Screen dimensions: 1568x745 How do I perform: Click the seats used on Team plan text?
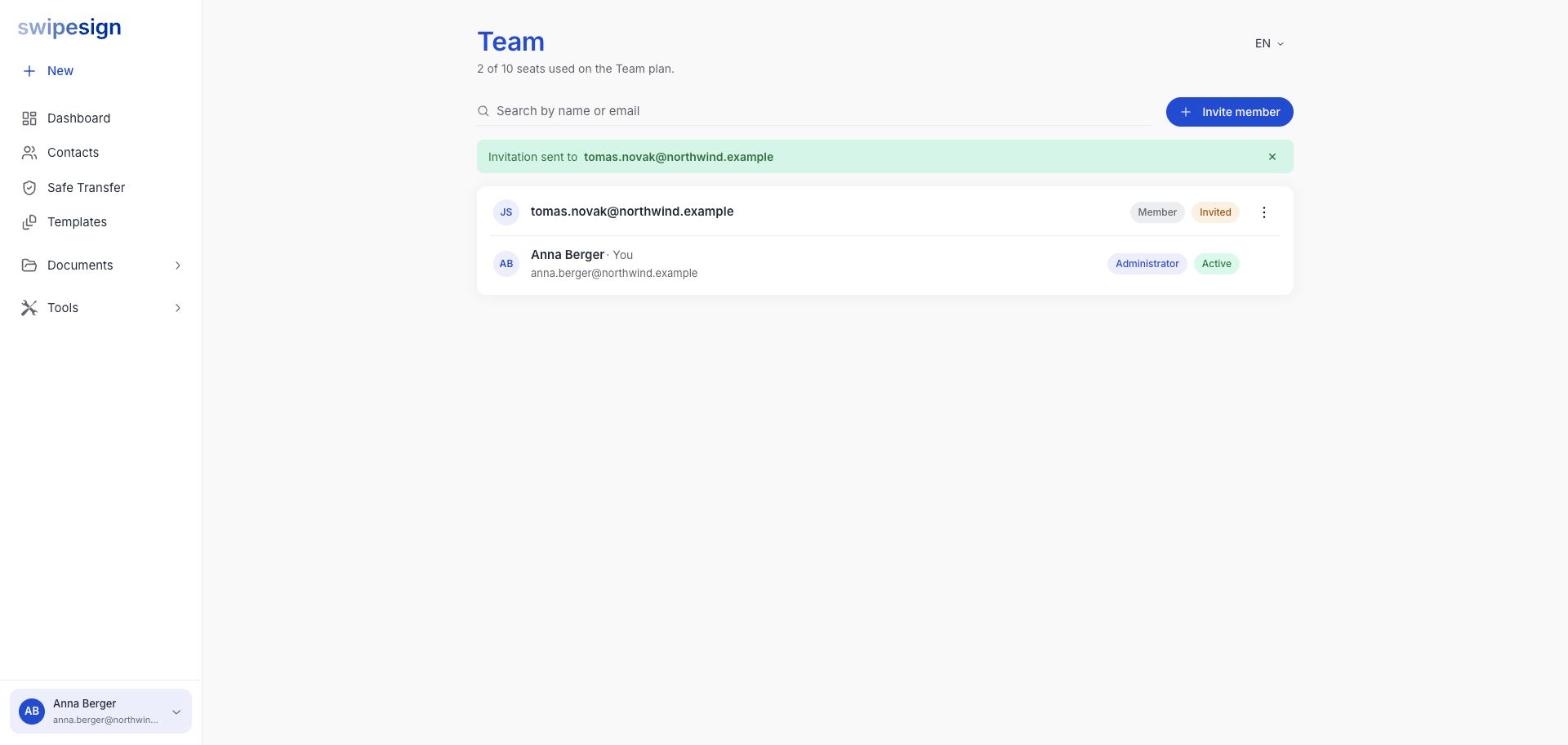tap(576, 69)
